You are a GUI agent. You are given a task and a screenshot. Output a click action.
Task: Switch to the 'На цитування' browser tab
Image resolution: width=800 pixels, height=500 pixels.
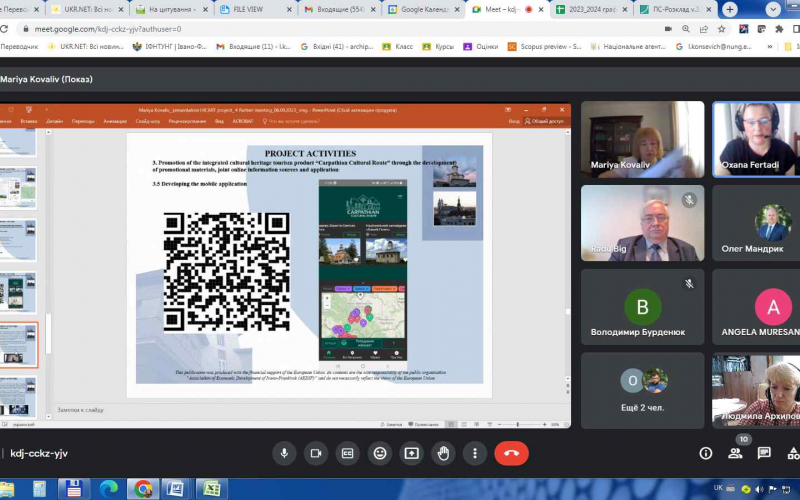[172, 9]
